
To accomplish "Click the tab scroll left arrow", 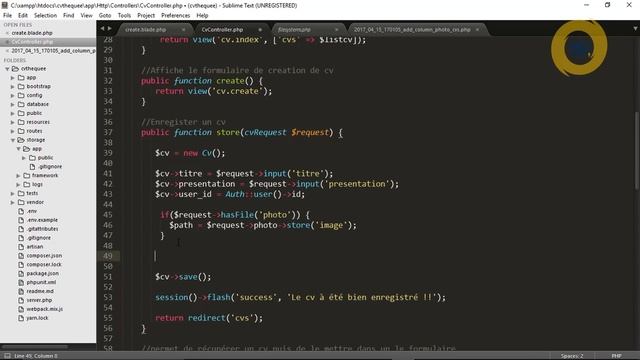I will point(102,28).
